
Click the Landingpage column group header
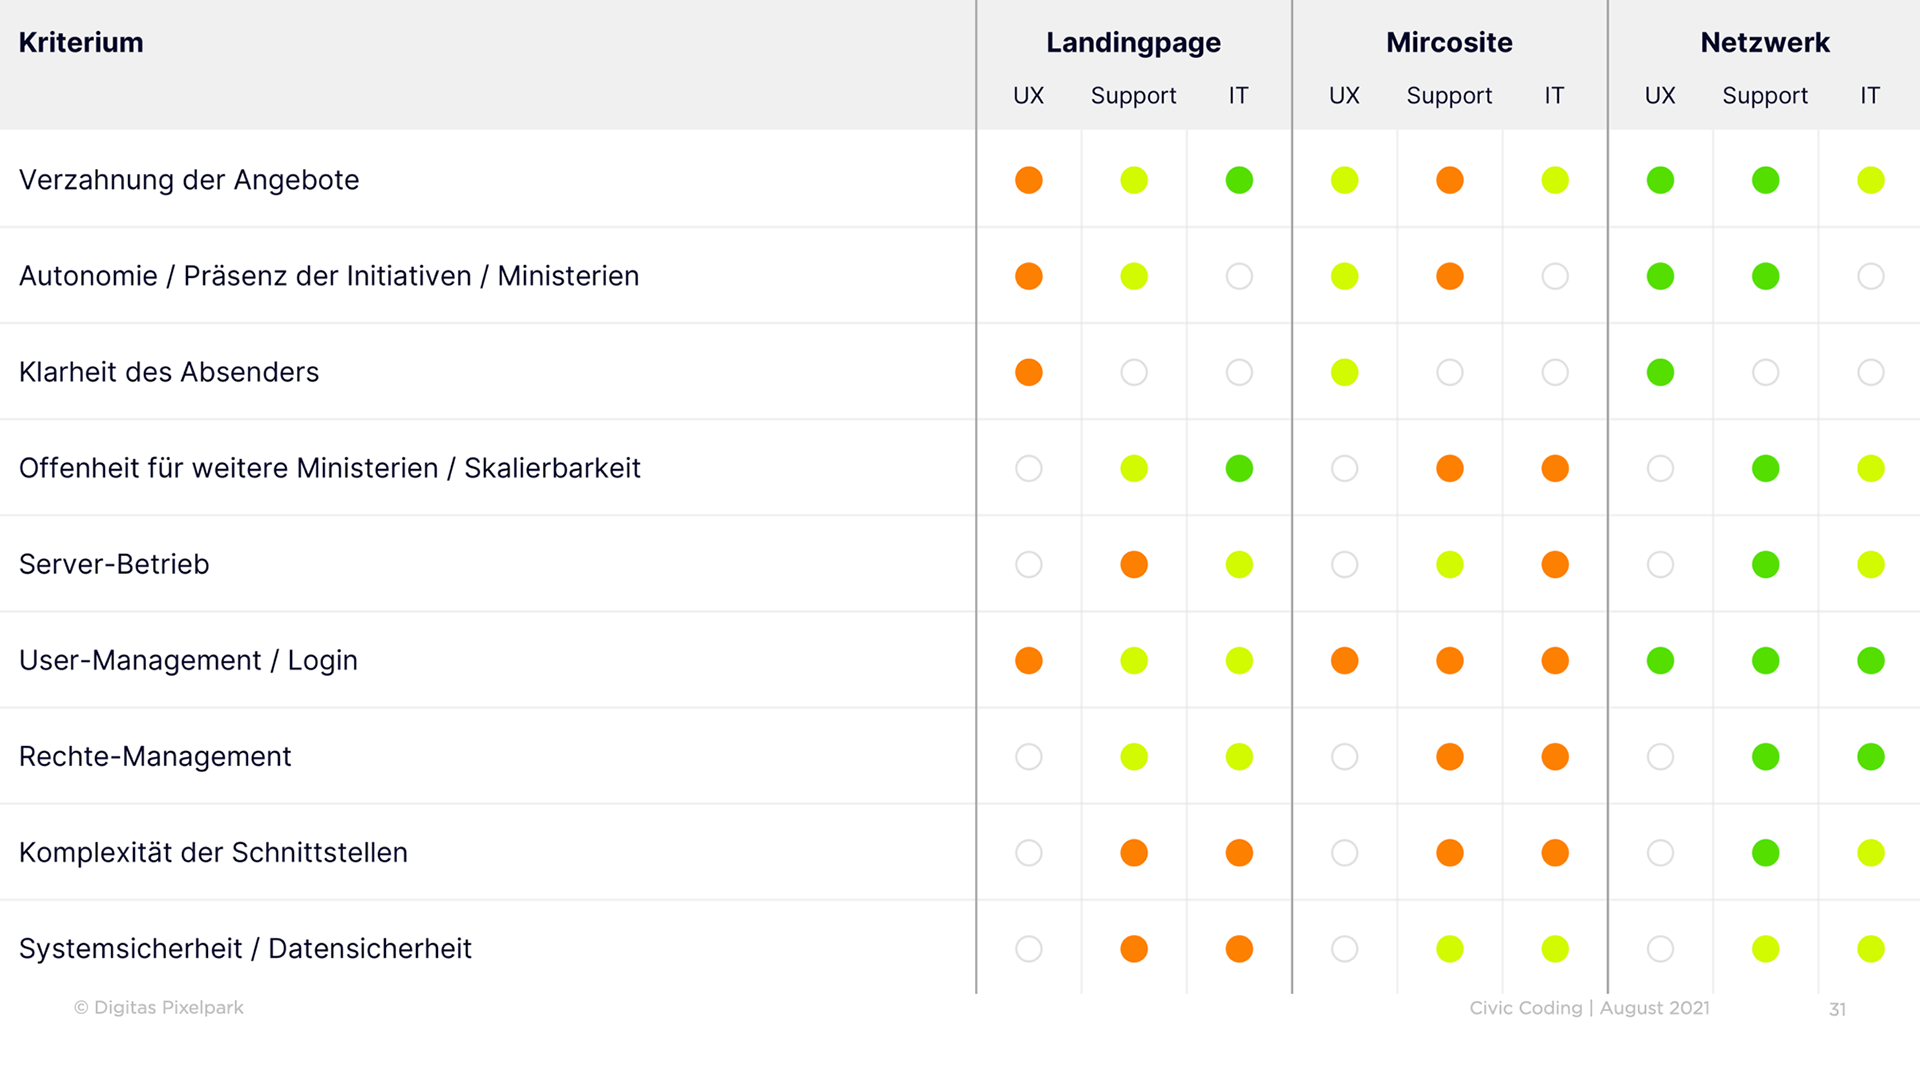(x=1133, y=42)
